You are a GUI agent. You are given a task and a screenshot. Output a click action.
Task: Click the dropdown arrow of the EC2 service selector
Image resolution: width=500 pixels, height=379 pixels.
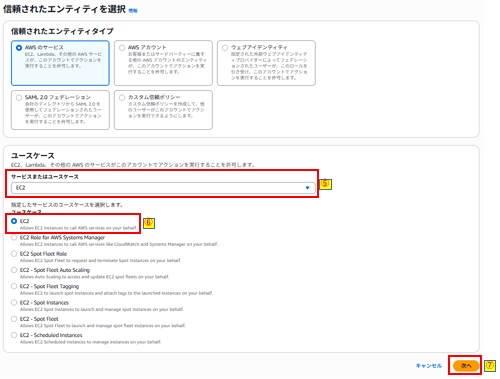pyautogui.click(x=307, y=188)
